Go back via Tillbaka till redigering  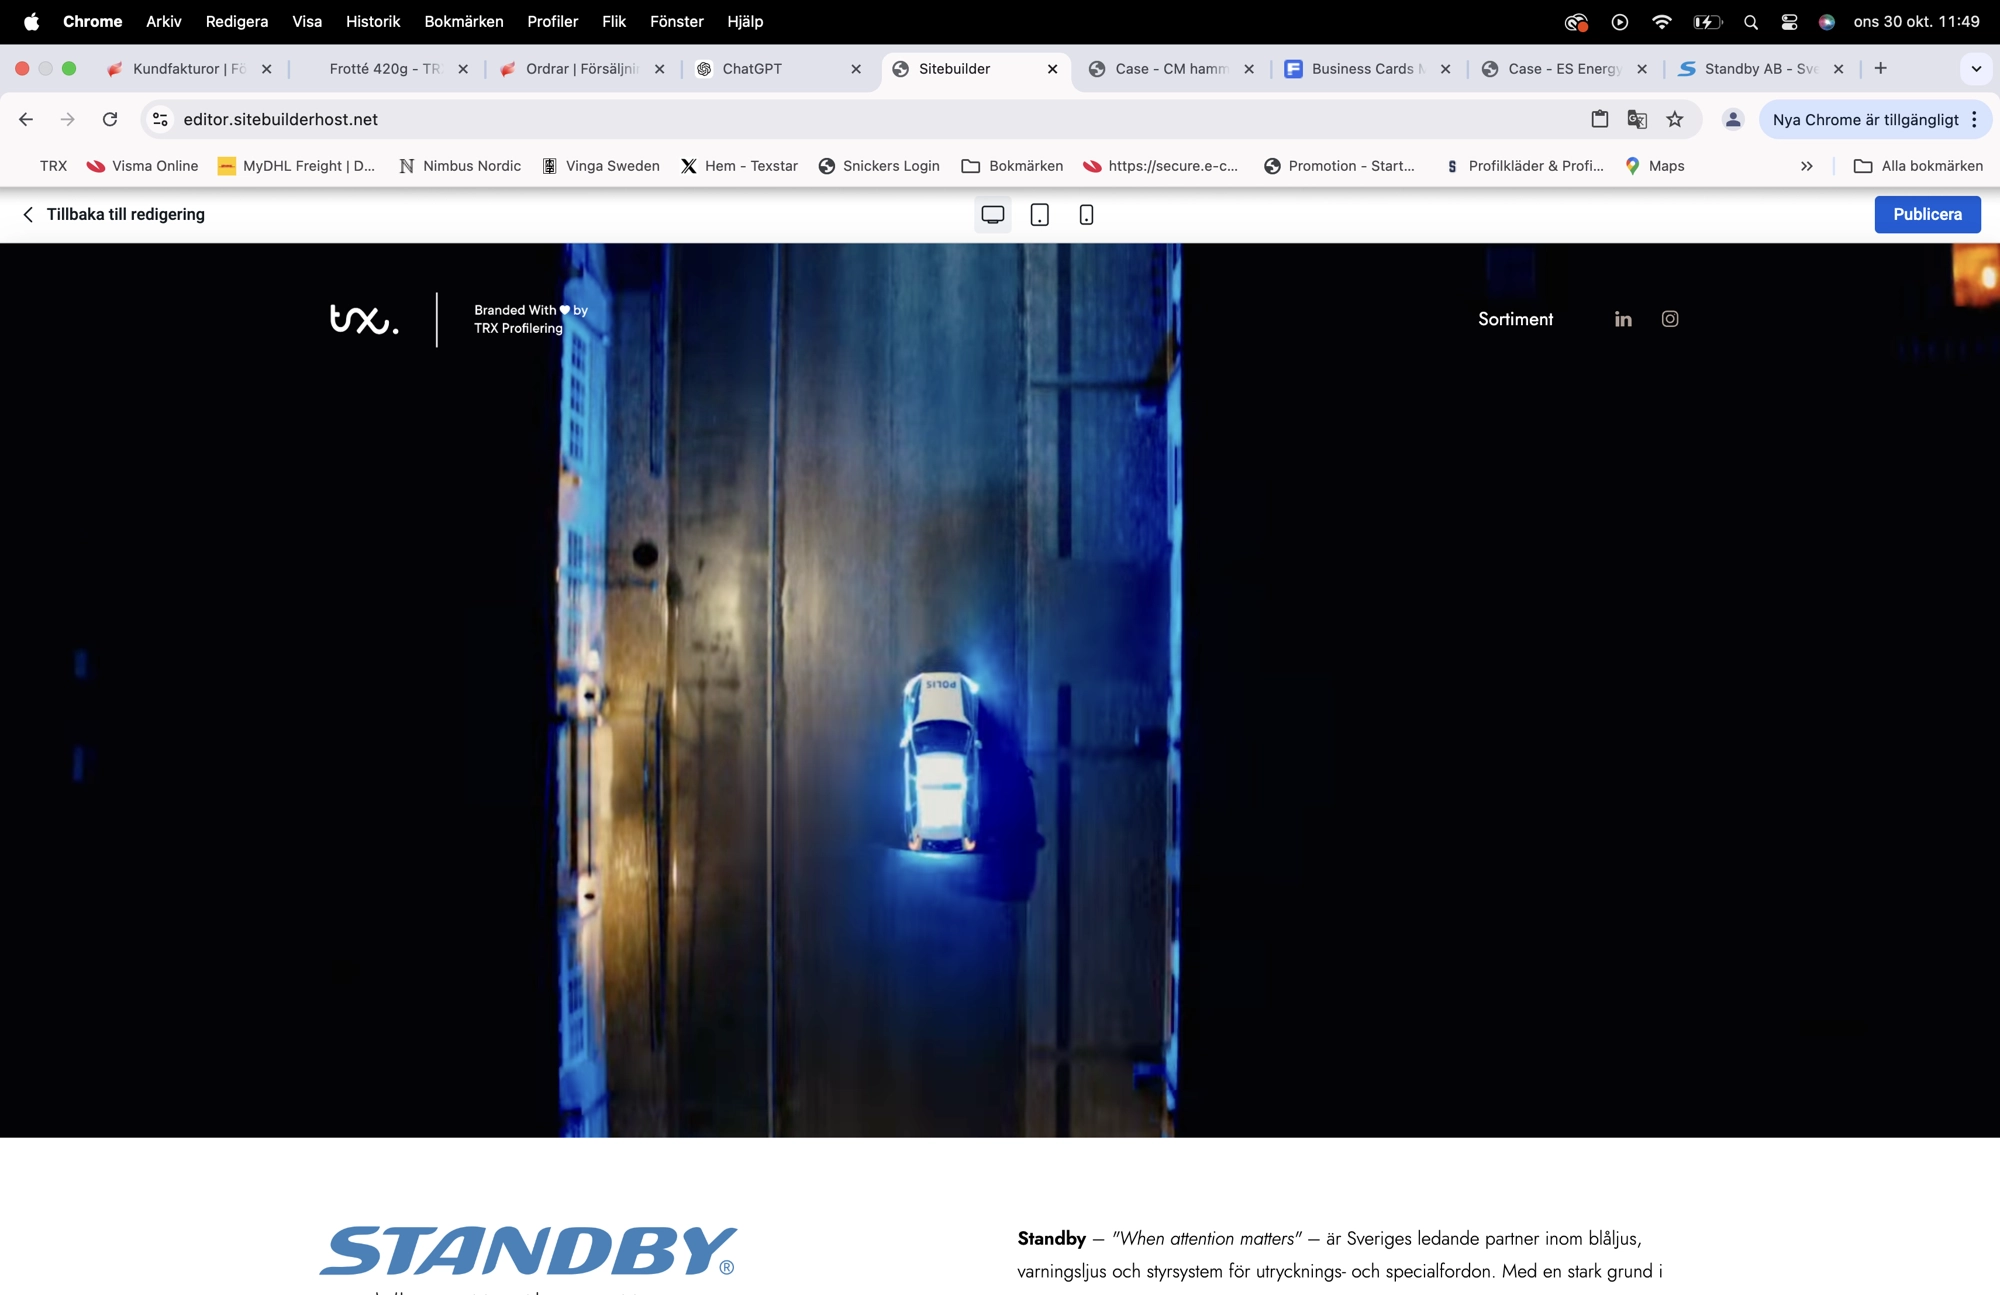click(x=113, y=214)
